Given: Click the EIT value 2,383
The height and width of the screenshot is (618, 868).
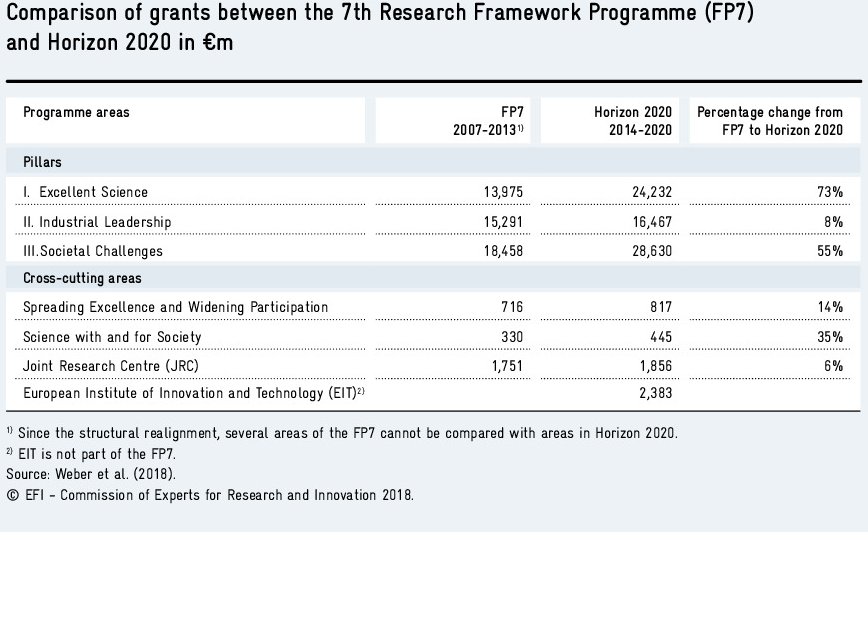Looking at the screenshot, I should [x=655, y=394].
